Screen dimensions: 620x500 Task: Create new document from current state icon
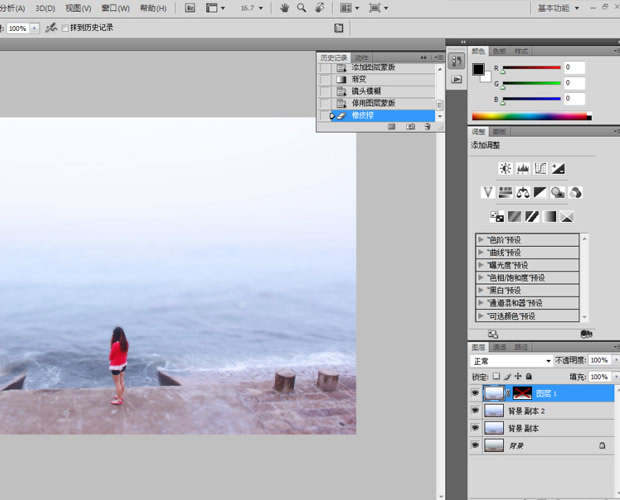point(391,126)
